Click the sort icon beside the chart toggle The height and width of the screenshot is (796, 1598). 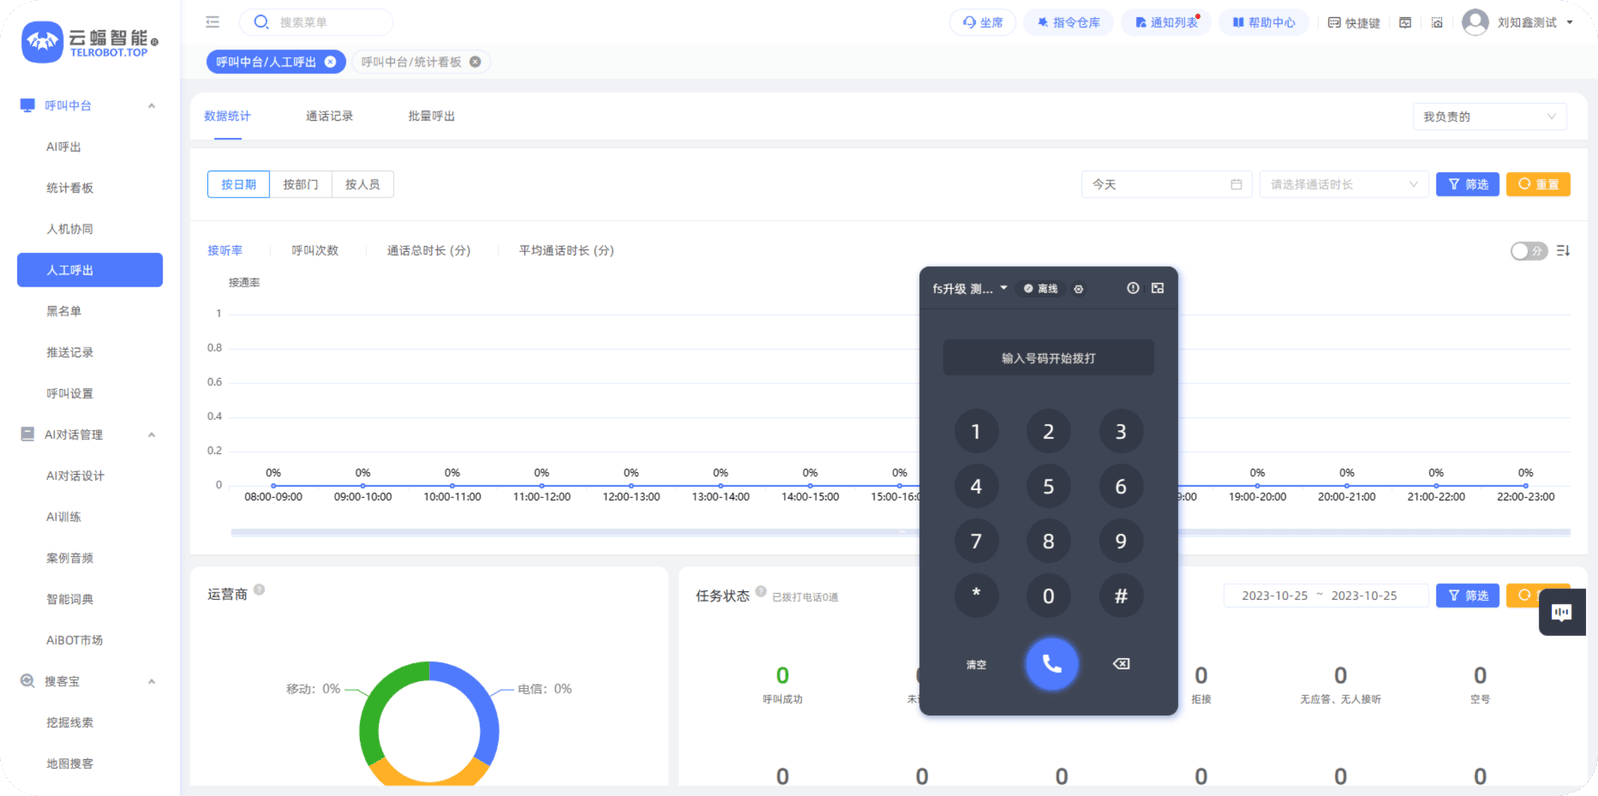(x=1563, y=251)
